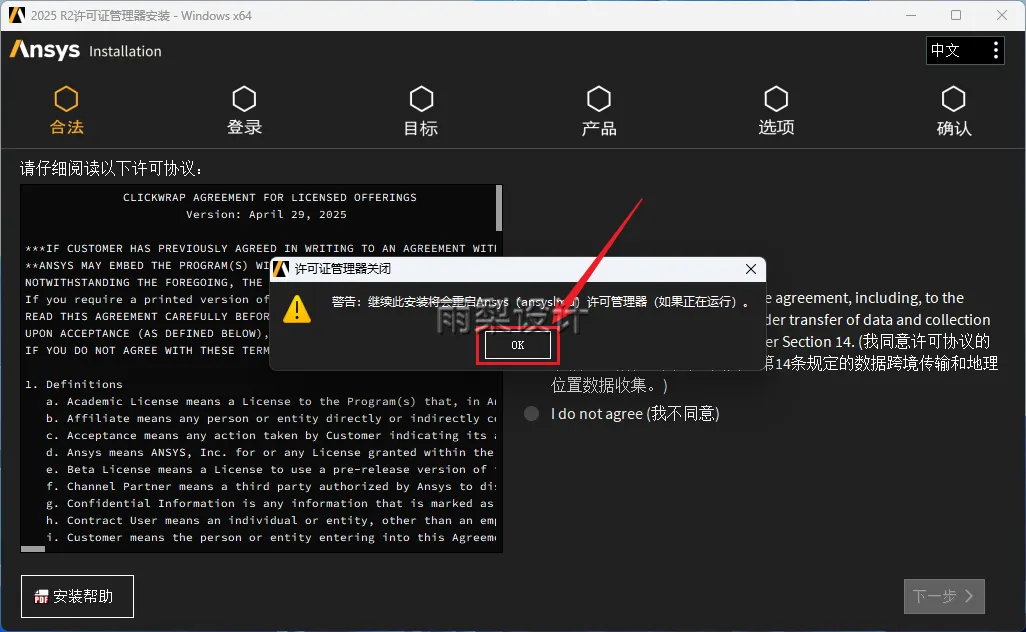Click the Ansys Installation logo in header
Image resolution: width=1026 pixels, height=632 pixels.
pyautogui.click(x=85, y=50)
